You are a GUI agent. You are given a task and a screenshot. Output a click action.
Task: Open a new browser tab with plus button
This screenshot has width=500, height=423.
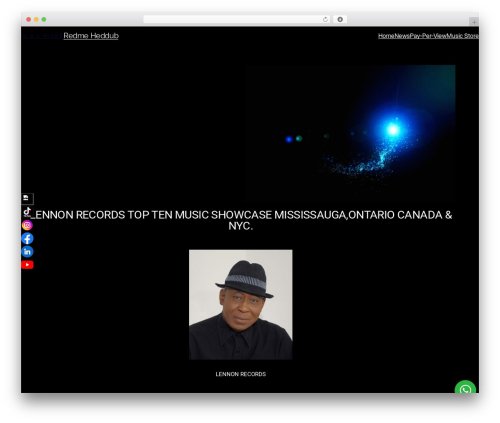tap(474, 22)
